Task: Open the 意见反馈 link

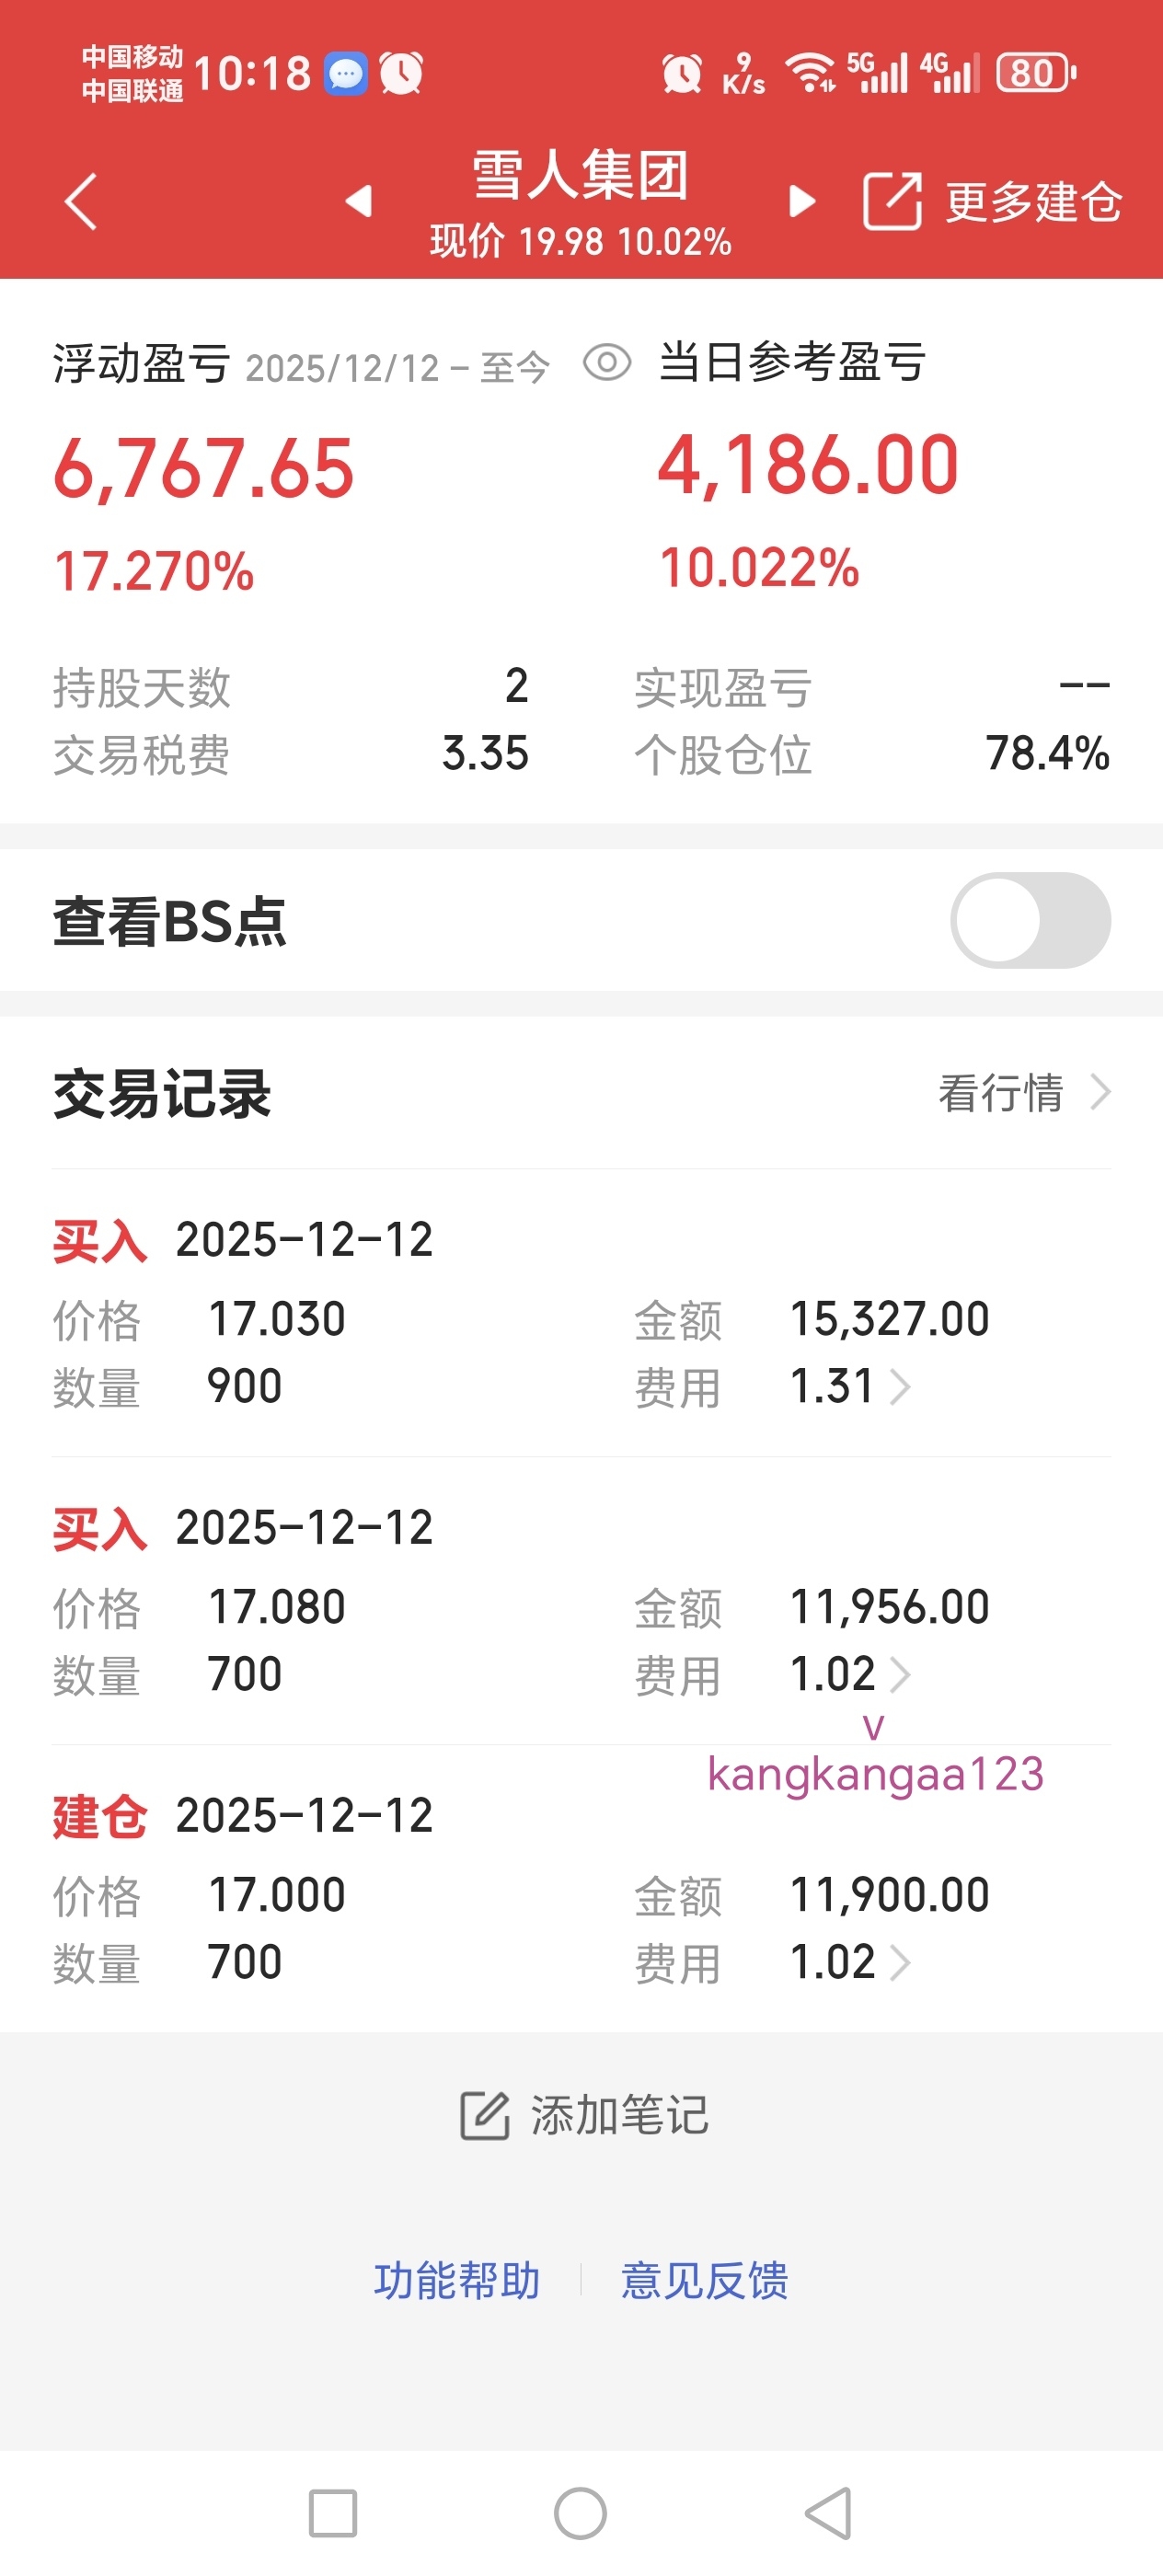Action: pos(705,2280)
